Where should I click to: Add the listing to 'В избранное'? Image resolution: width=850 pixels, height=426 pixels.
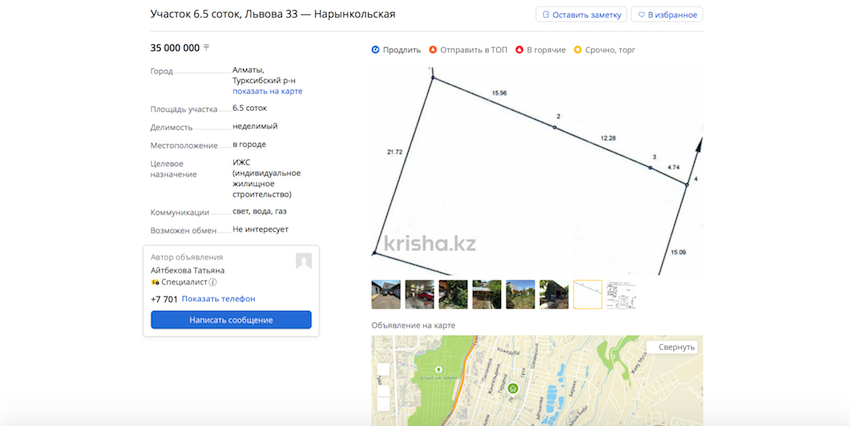coord(666,15)
